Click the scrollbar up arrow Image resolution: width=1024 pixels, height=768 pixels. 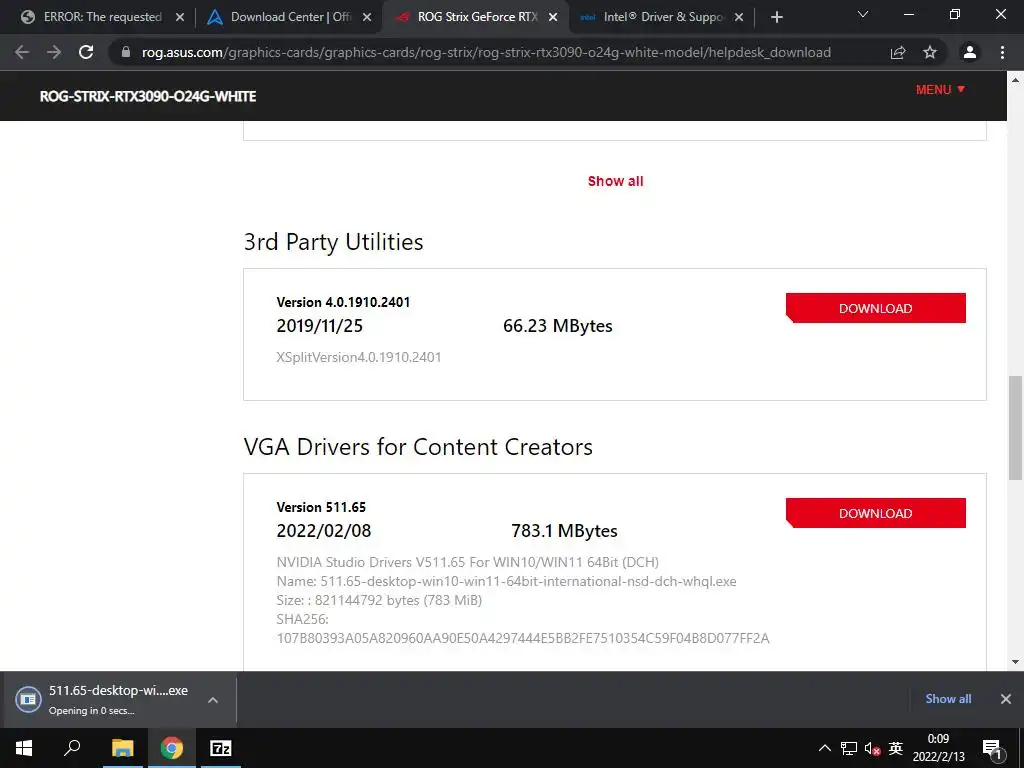pyautogui.click(x=1015, y=80)
